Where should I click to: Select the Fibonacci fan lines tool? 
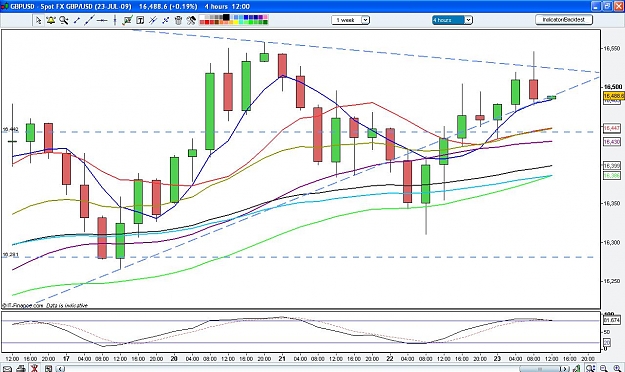165,20
